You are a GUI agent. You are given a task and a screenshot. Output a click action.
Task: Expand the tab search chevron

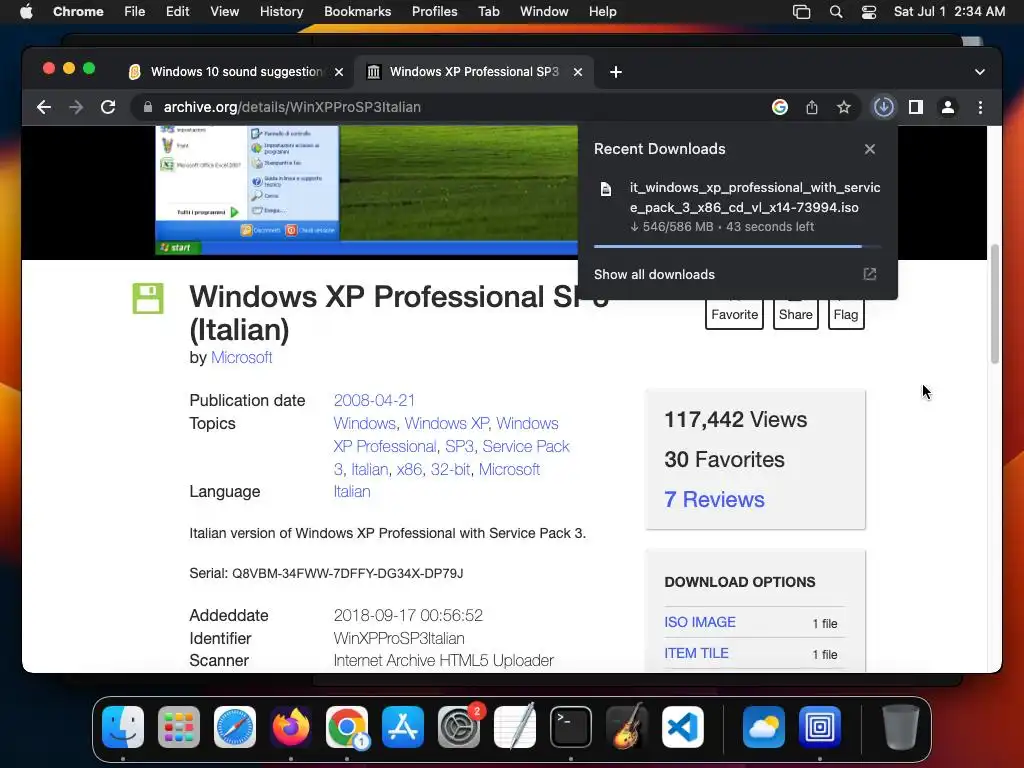coord(980,72)
